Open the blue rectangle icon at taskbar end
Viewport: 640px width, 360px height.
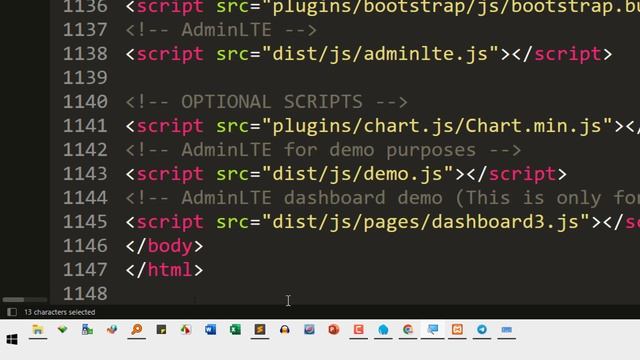[507, 330]
